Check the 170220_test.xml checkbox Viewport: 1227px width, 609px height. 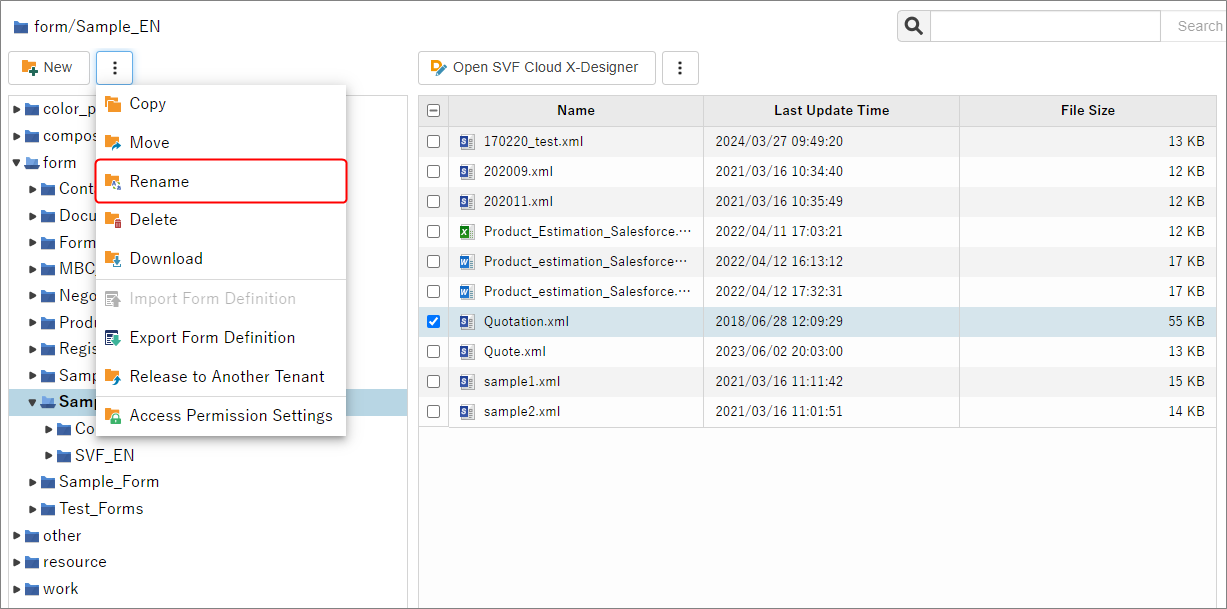pyautogui.click(x=433, y=142)
